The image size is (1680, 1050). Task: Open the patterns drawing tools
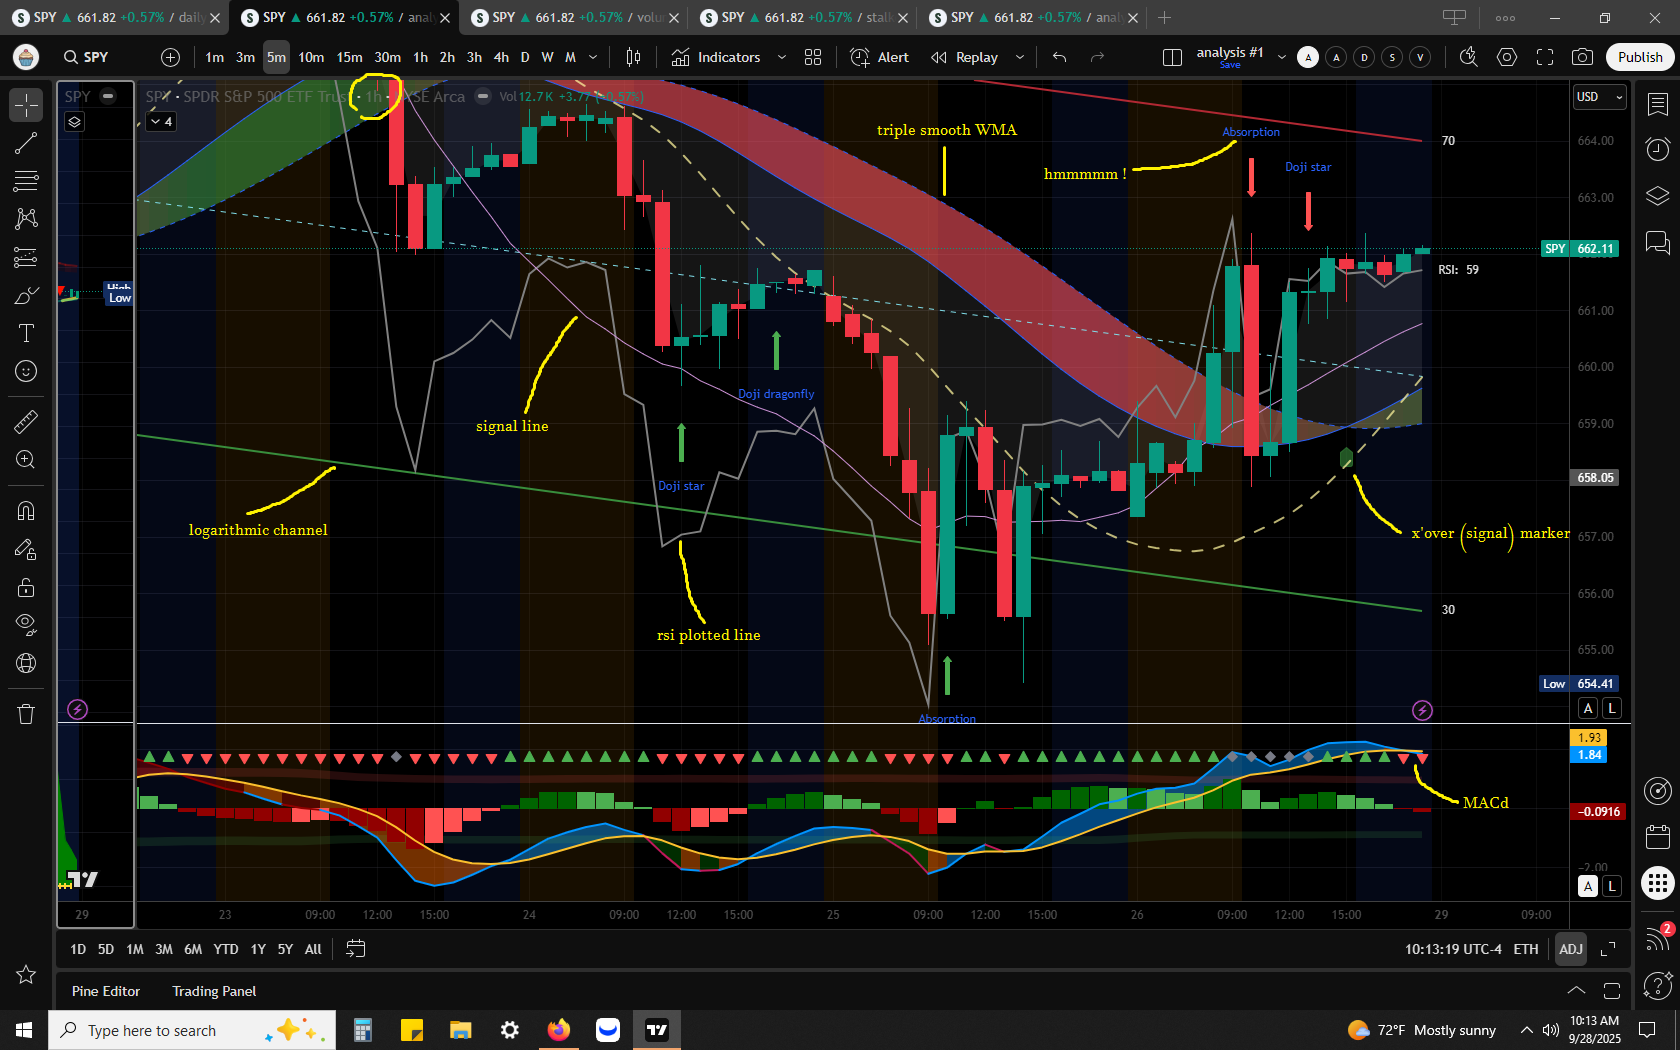pos(26,219)
